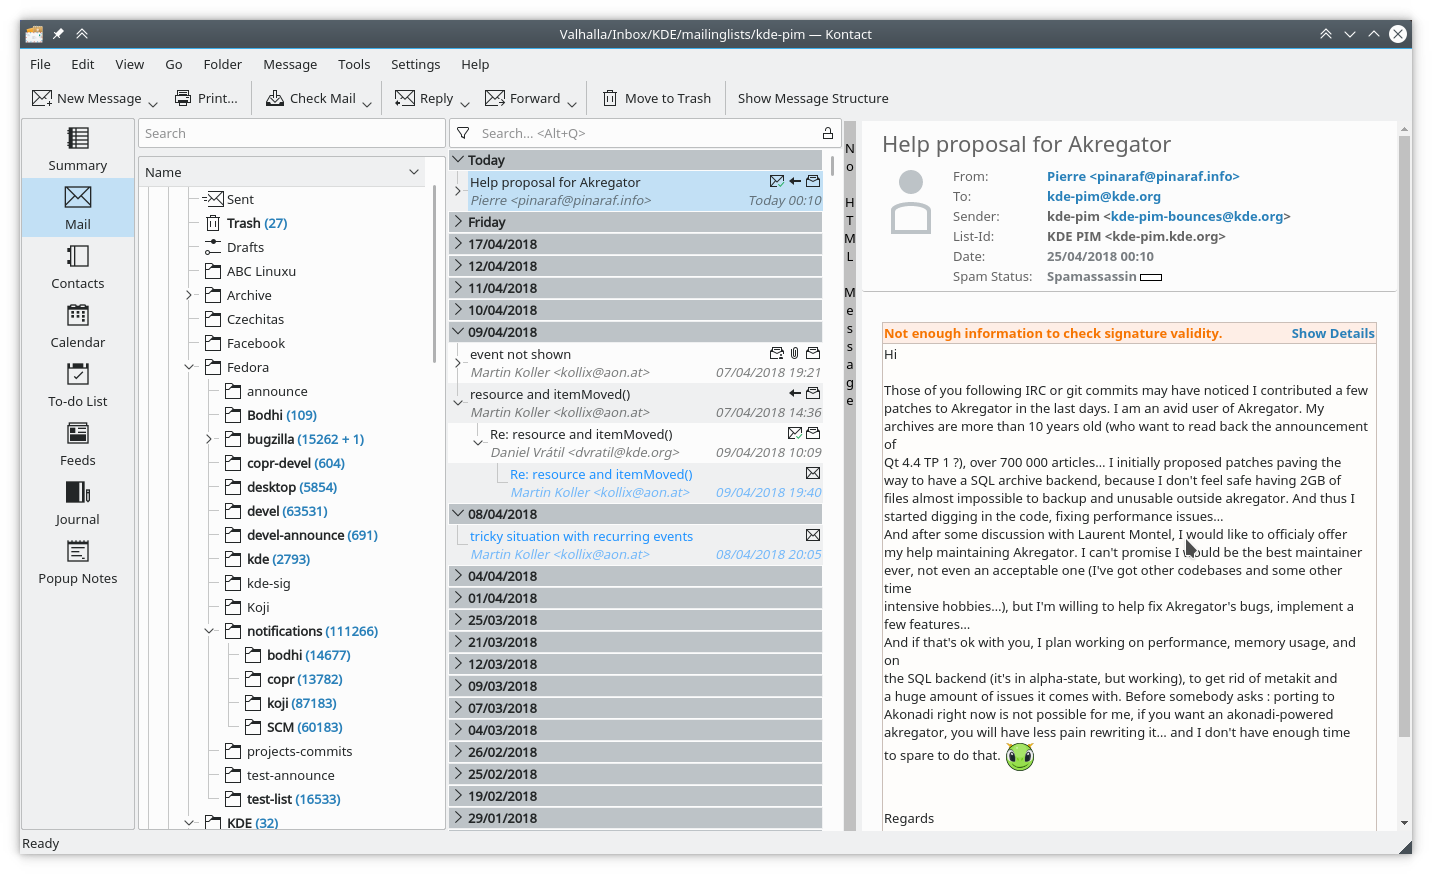This screenshot has height=874, width=1432.
Task: Click the Show Details signature link
Action: tap(1333, 333)
